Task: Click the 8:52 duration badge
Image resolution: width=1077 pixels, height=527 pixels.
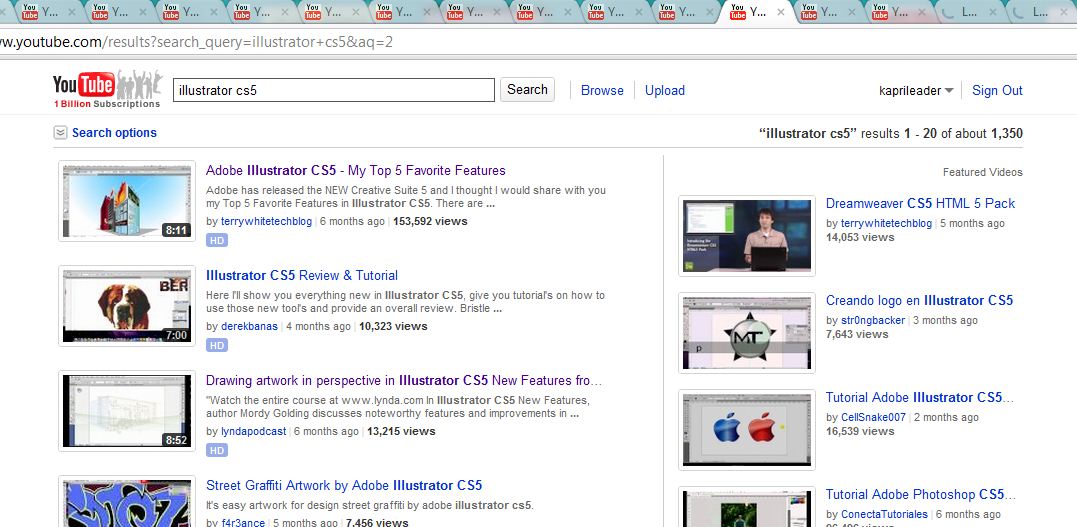Action: pyautogui.click(x=177, y=440)
